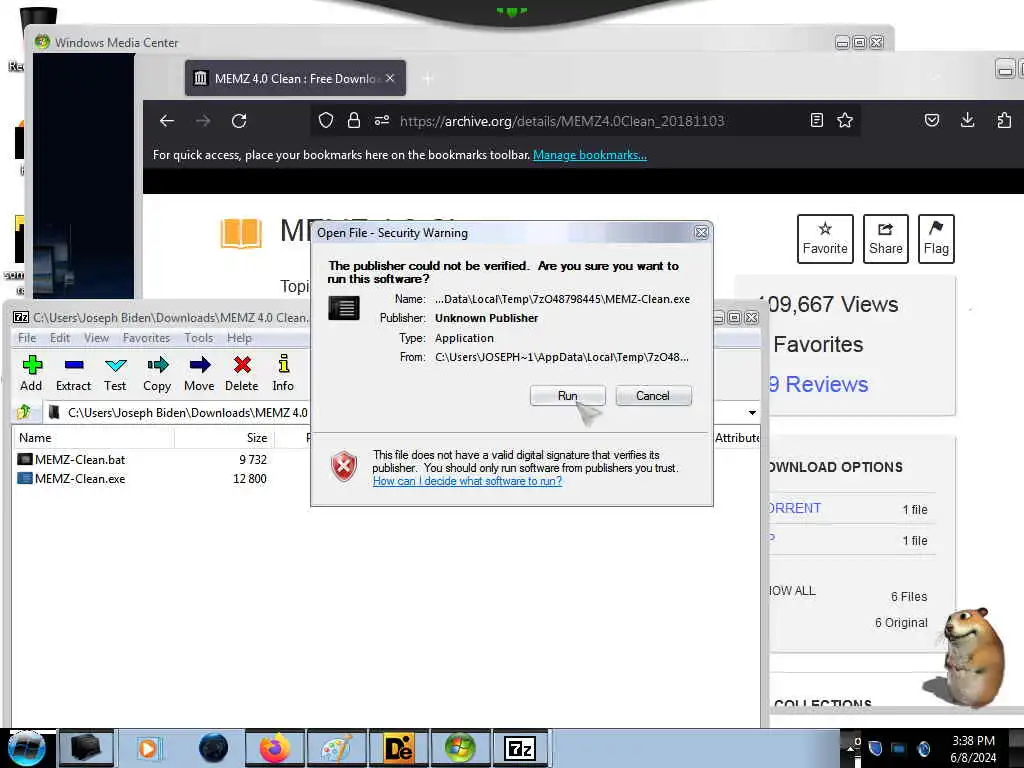Select MEMZ-Clean.bat in the 7-Zip list
Screen dimensions: 1024x768
pyautogui.click(x=71, y=460)
